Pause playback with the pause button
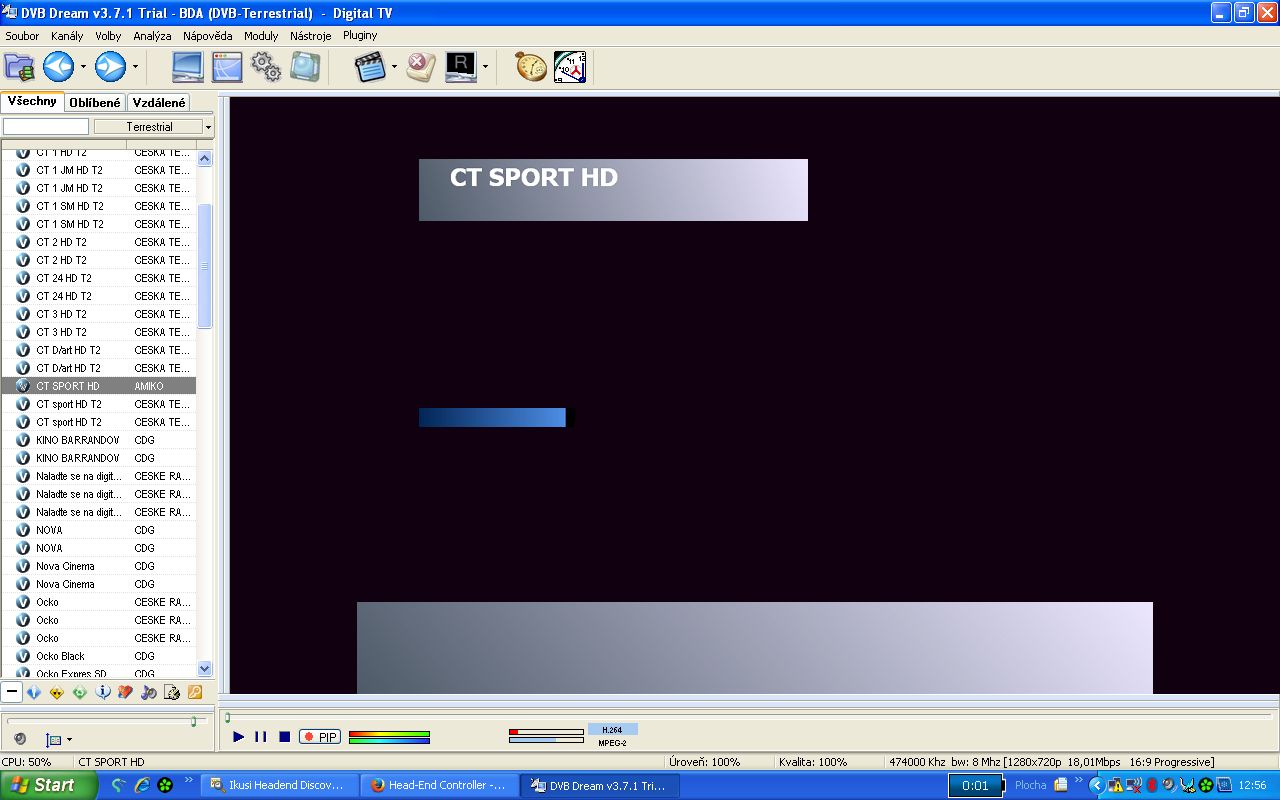The image size is (1280, 800). click(261, 737)
